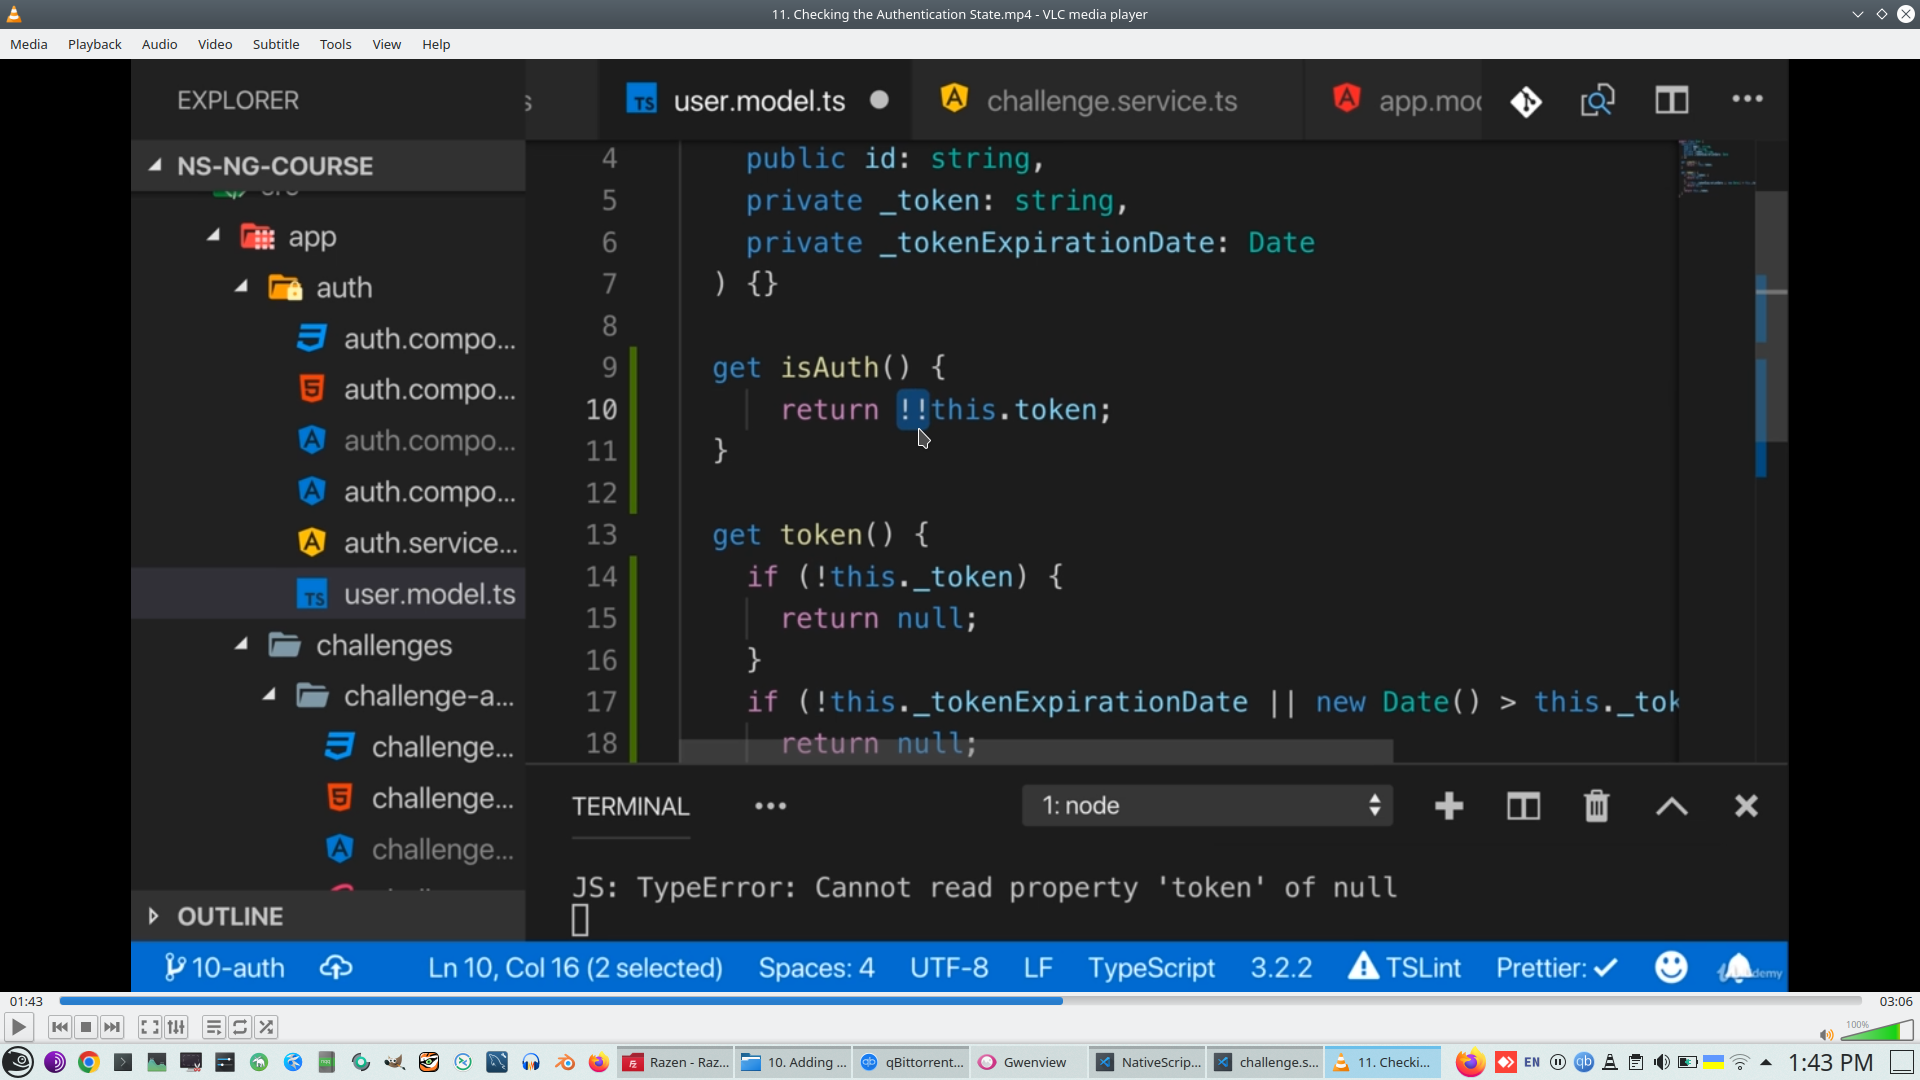Skip to the next media track
Screen dimensions: 1920x1080
pyautogui.click(x=112, y=1027)
